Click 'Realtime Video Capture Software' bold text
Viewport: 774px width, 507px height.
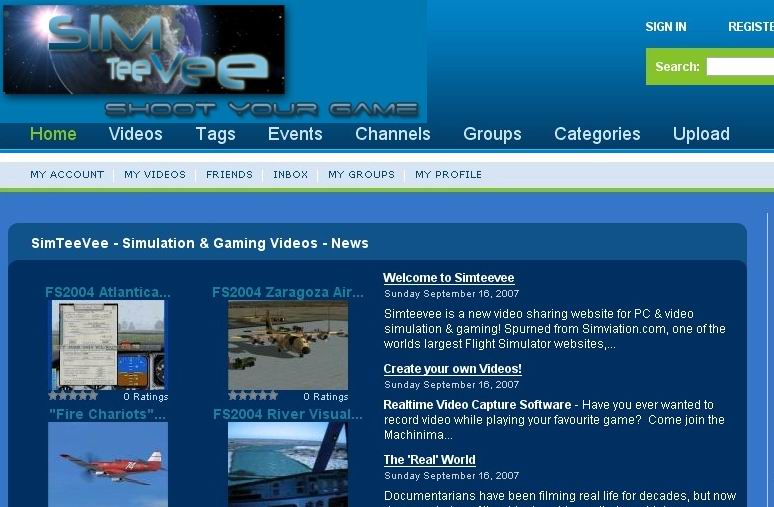[x=477, y=405]
